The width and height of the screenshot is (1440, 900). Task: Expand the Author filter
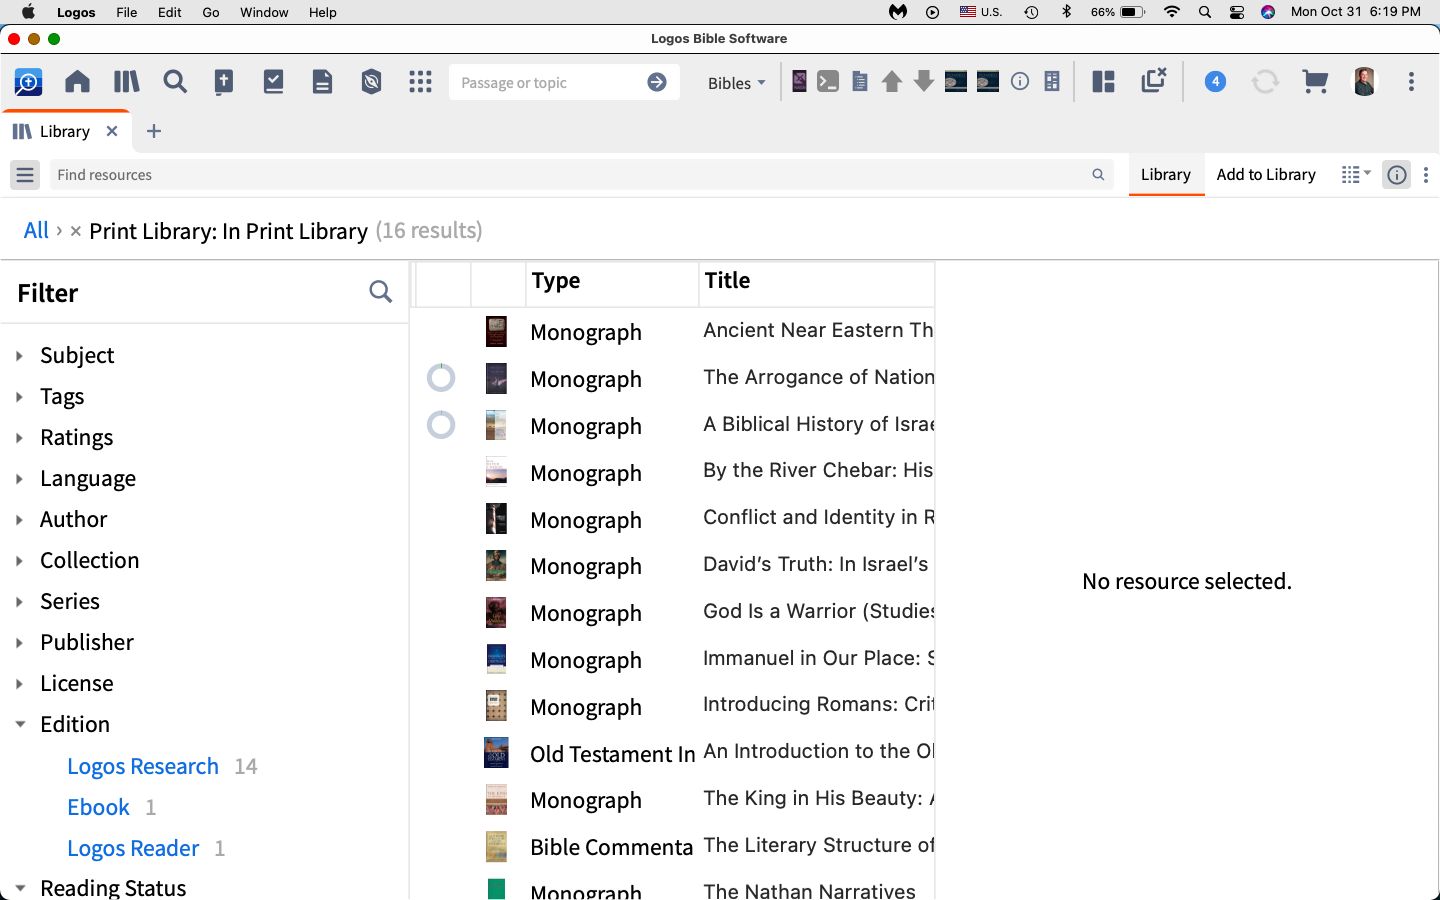[19, 520]
